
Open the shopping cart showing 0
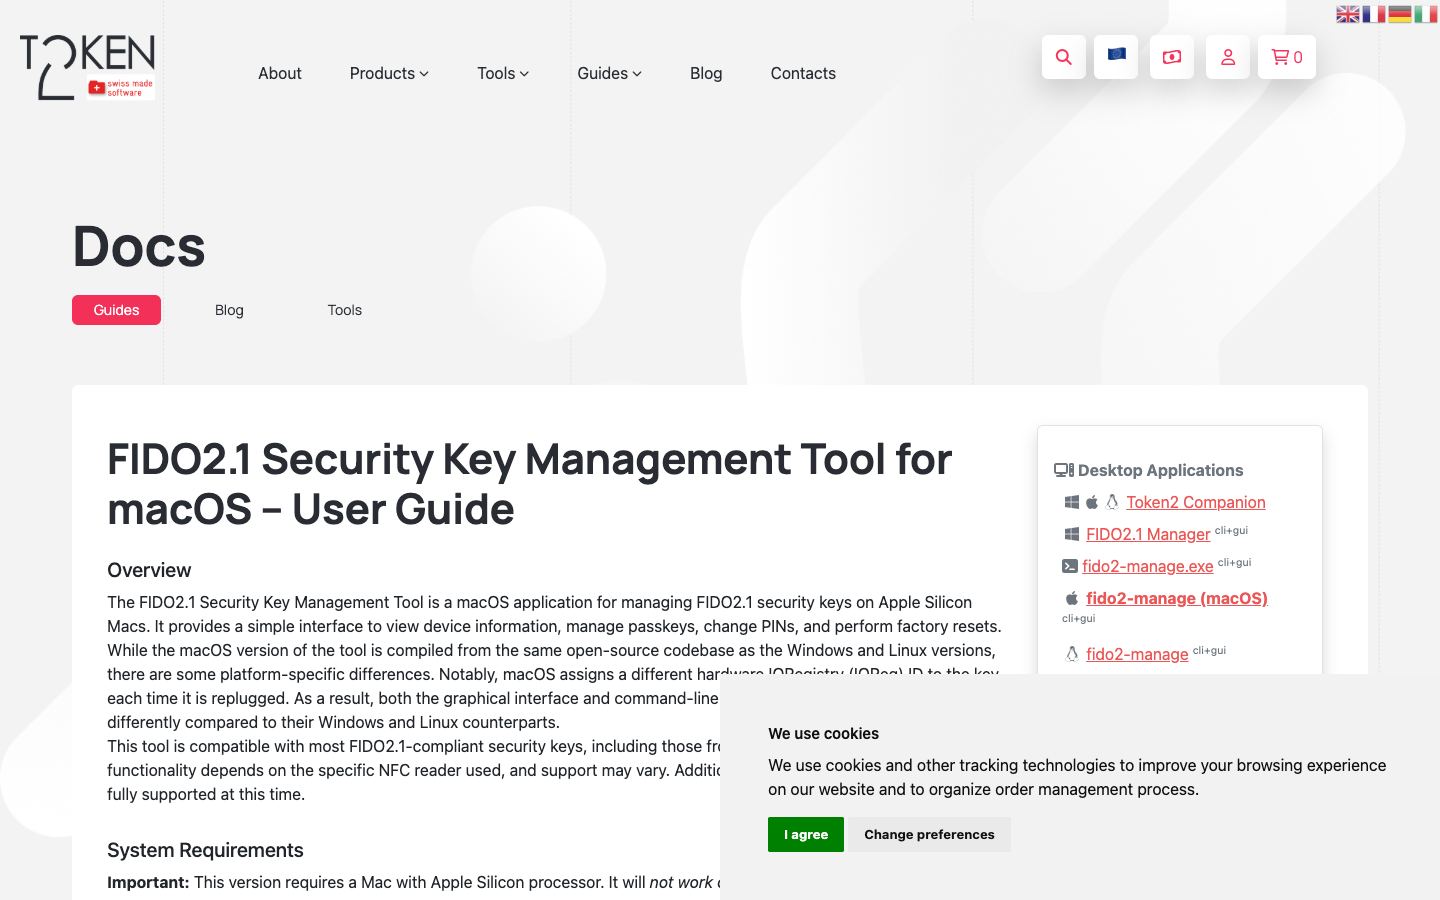[1286, 57]
